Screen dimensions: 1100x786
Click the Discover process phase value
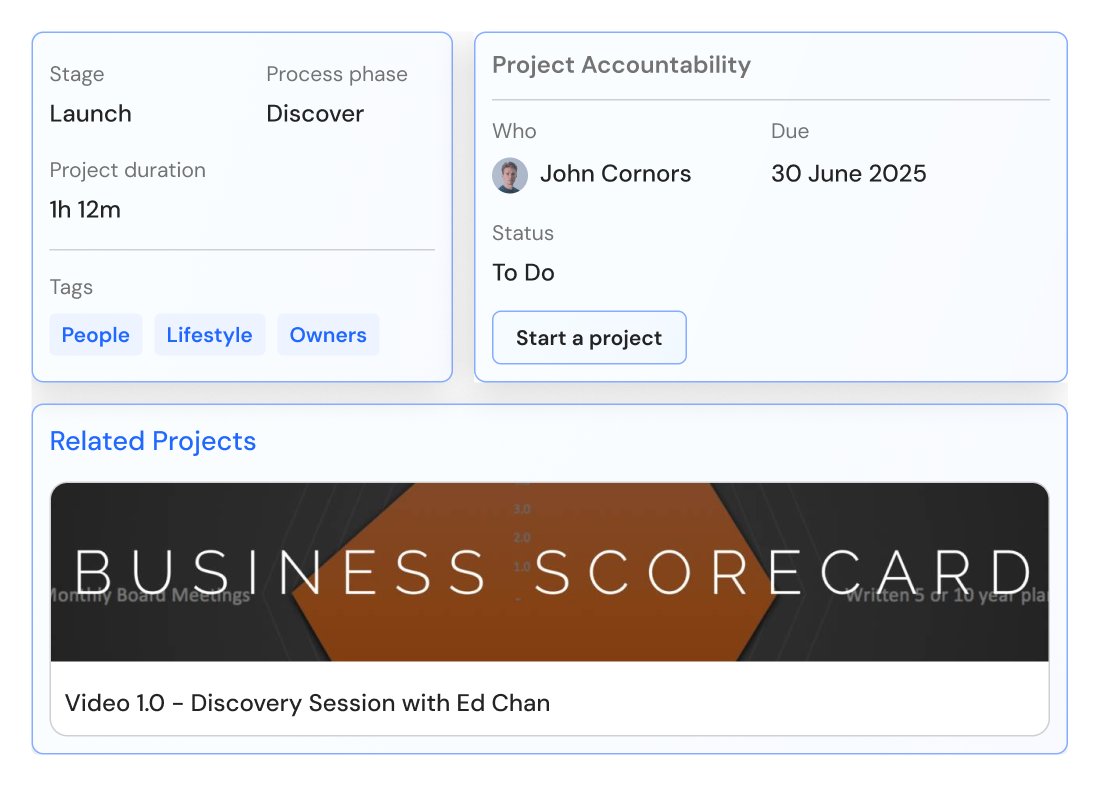[x=315, y=114]
